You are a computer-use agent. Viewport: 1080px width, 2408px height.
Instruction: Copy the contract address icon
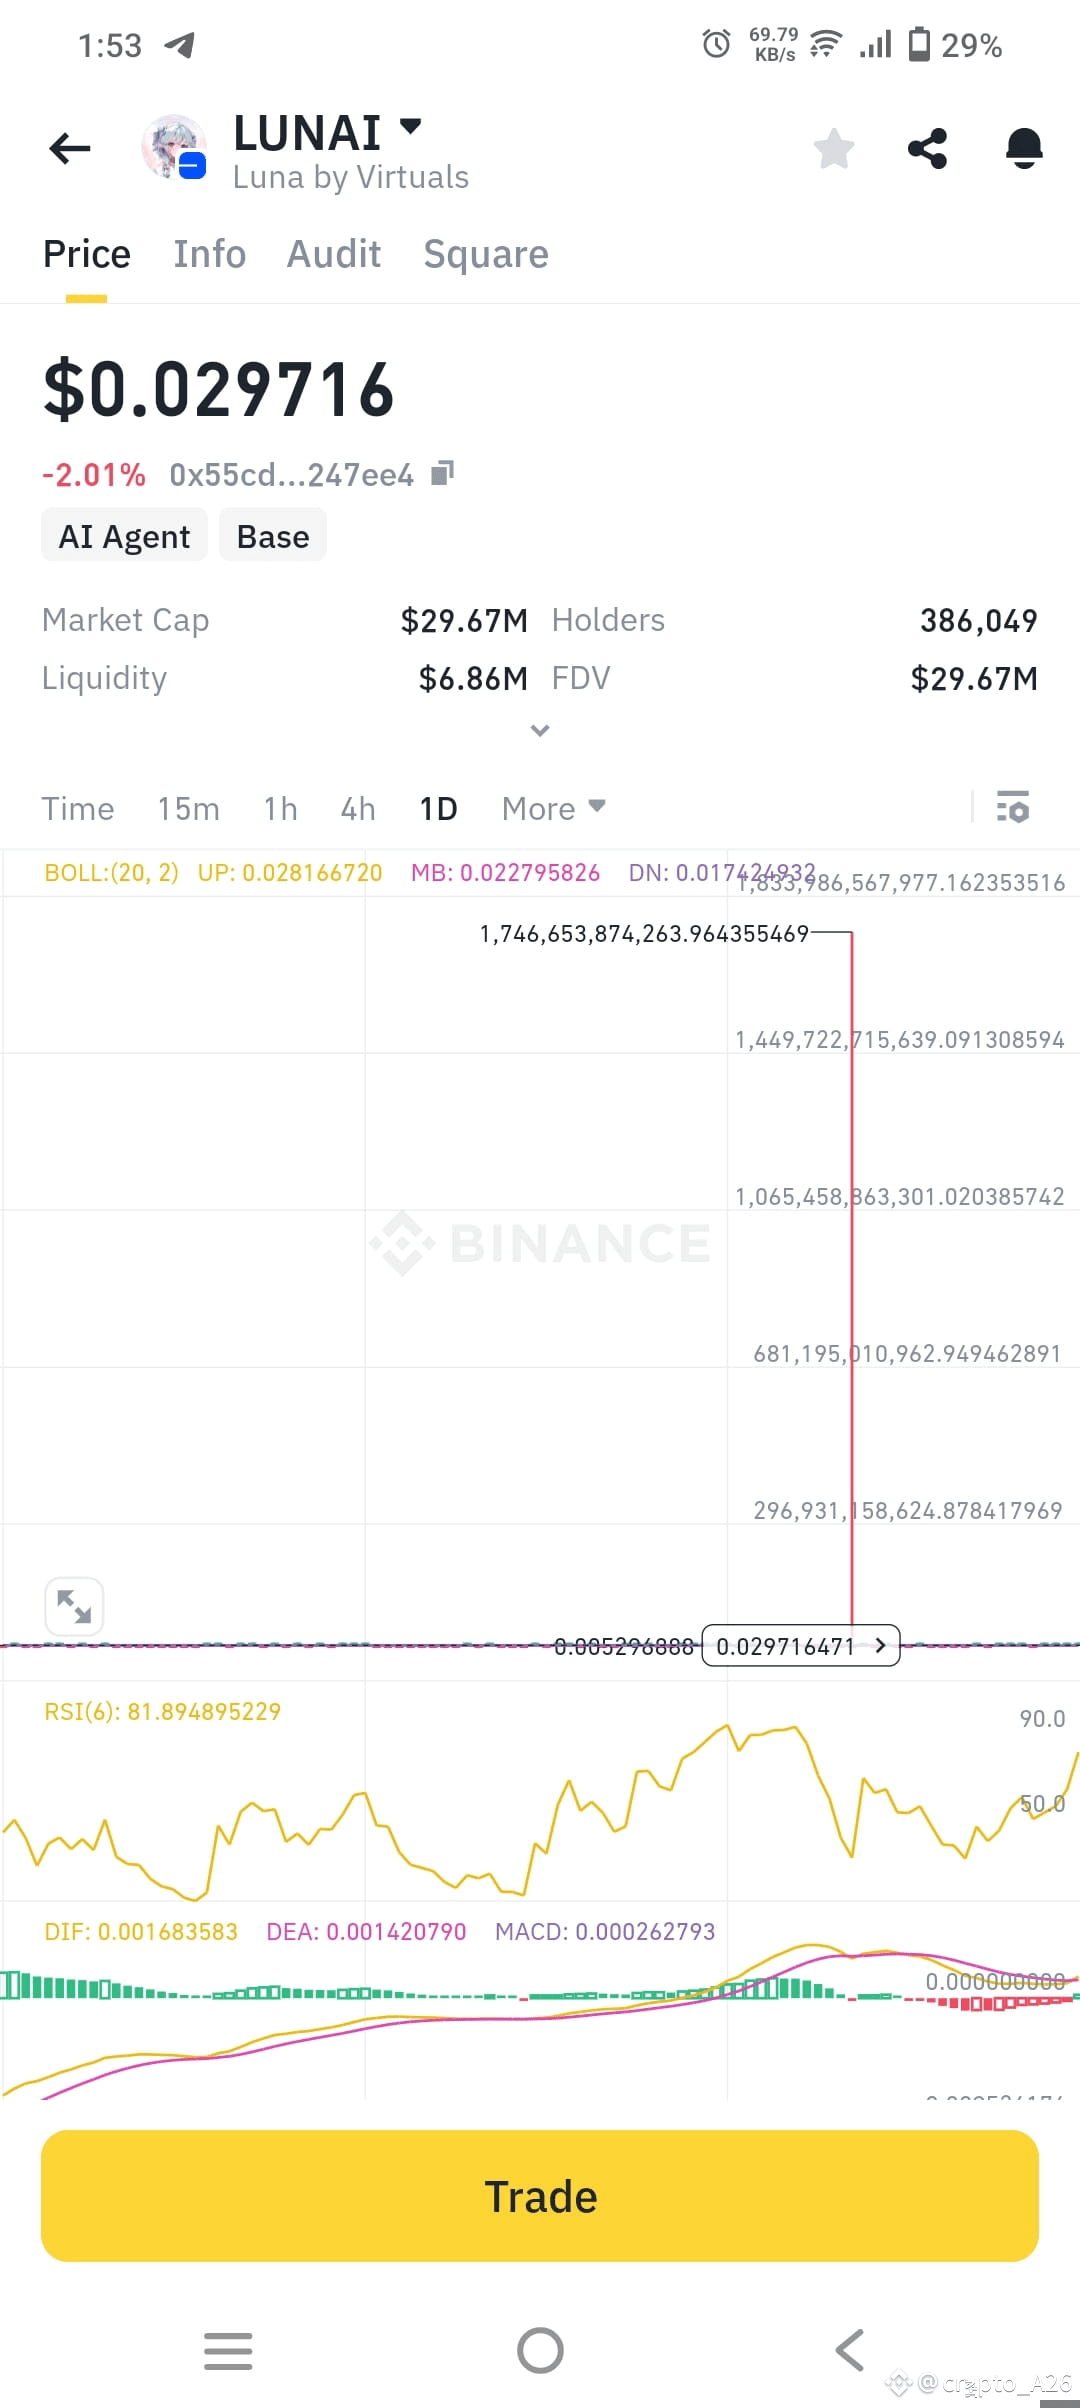442,473
